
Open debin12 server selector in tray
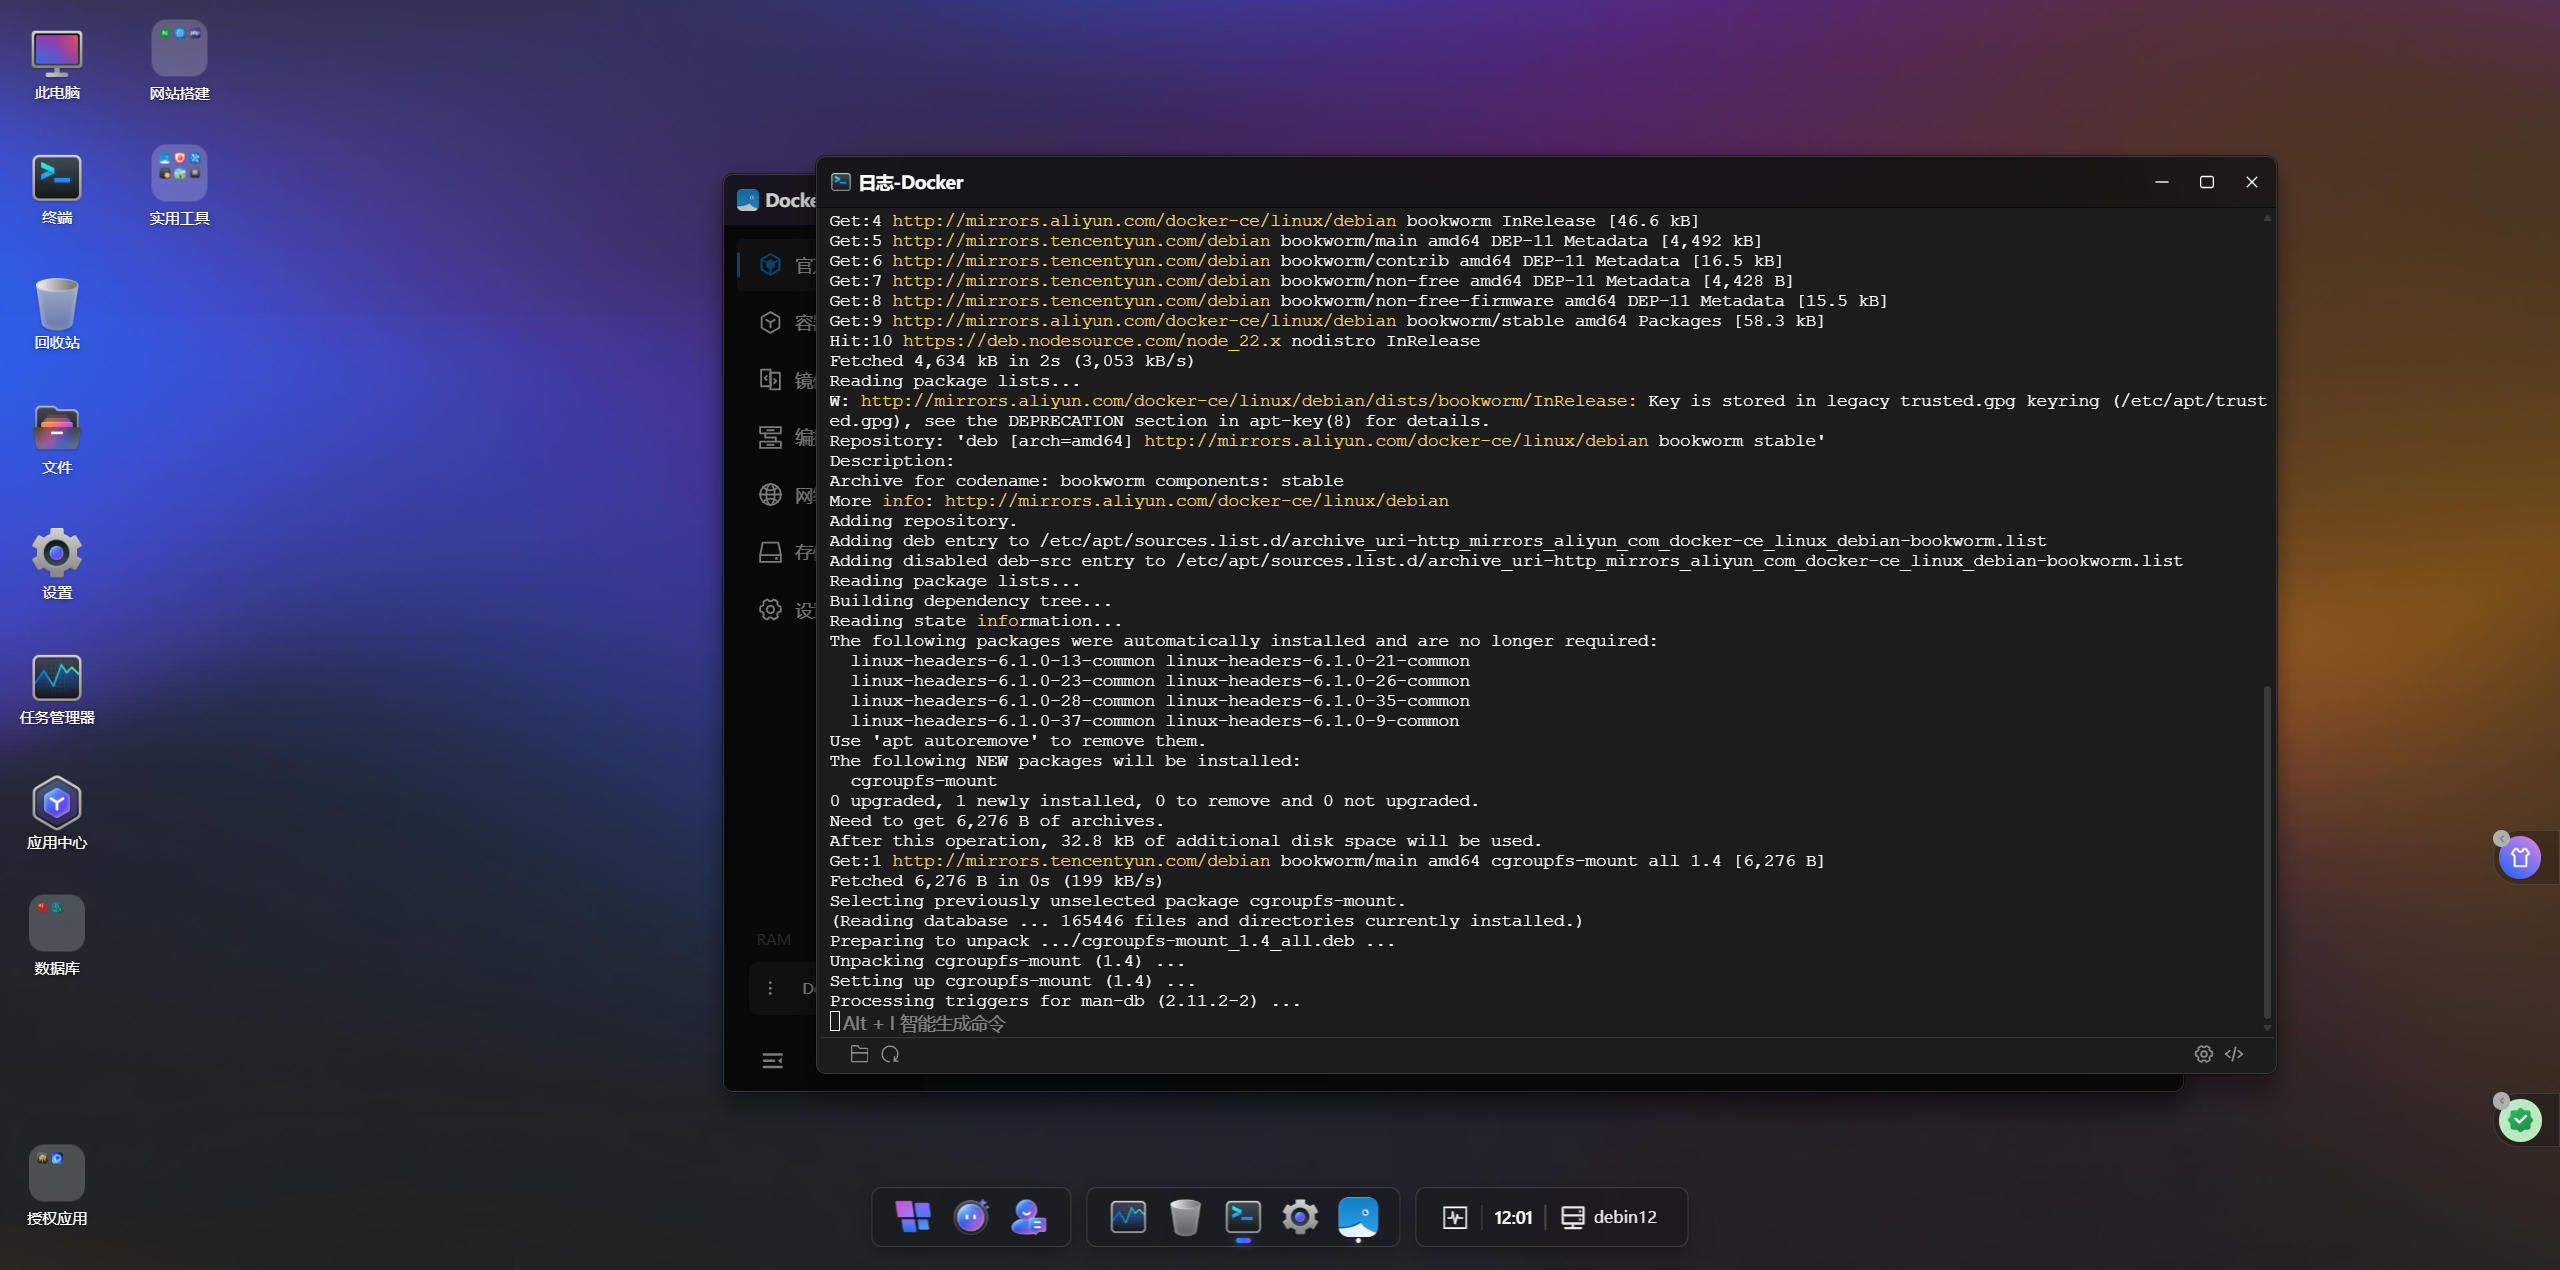1609,1217
